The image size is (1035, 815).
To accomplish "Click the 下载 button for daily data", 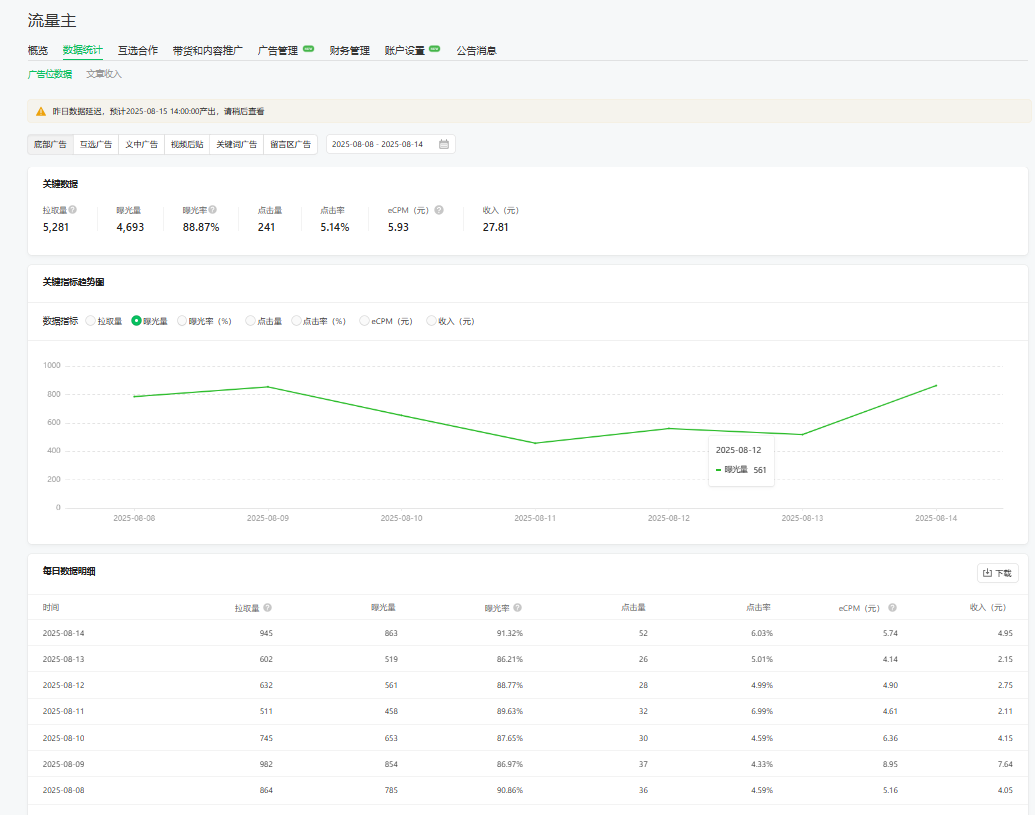I will click(997, 573).
